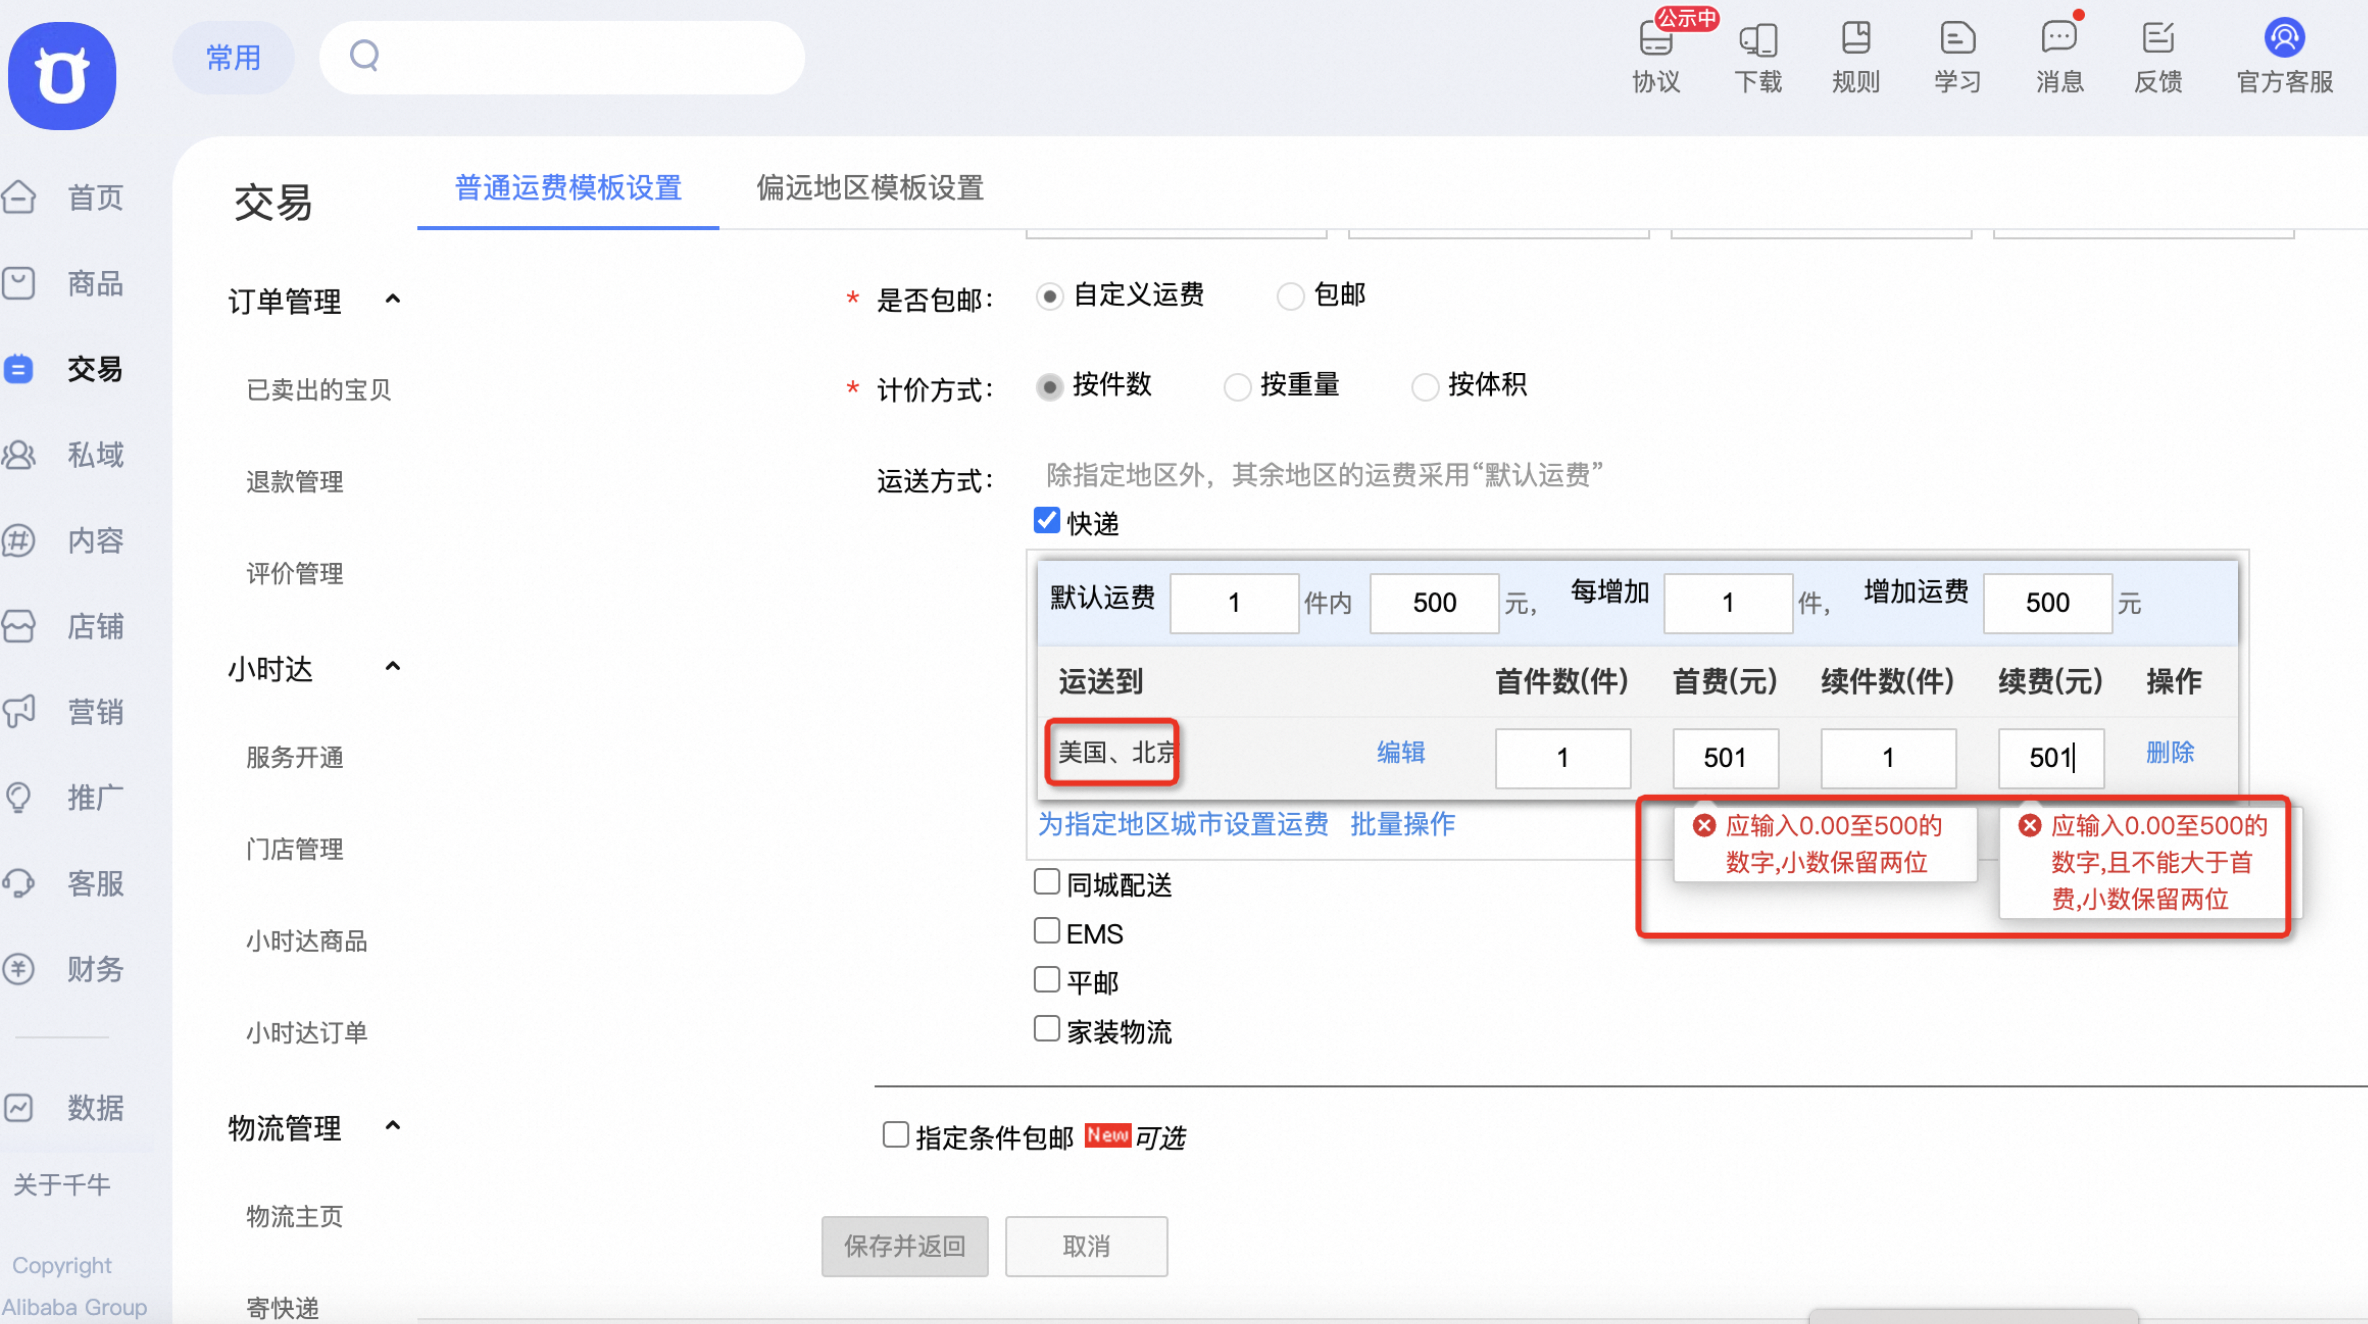Click 默认运费 first item count field
The width and height of the screenshot is (2368, 1324).
point(1234,603)
